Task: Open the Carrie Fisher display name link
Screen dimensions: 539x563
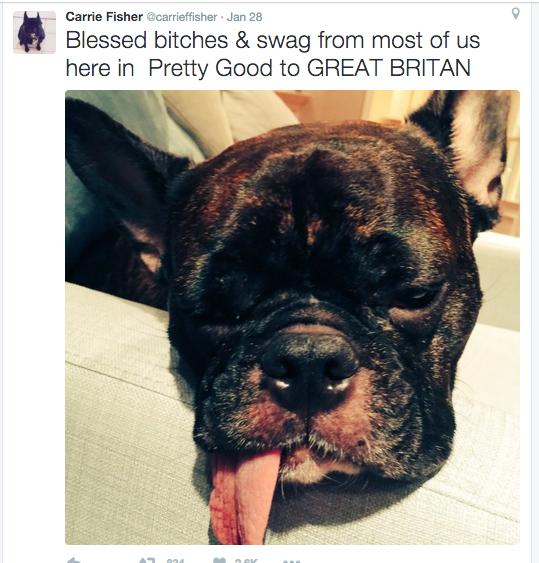Action: tap(104, 17)
